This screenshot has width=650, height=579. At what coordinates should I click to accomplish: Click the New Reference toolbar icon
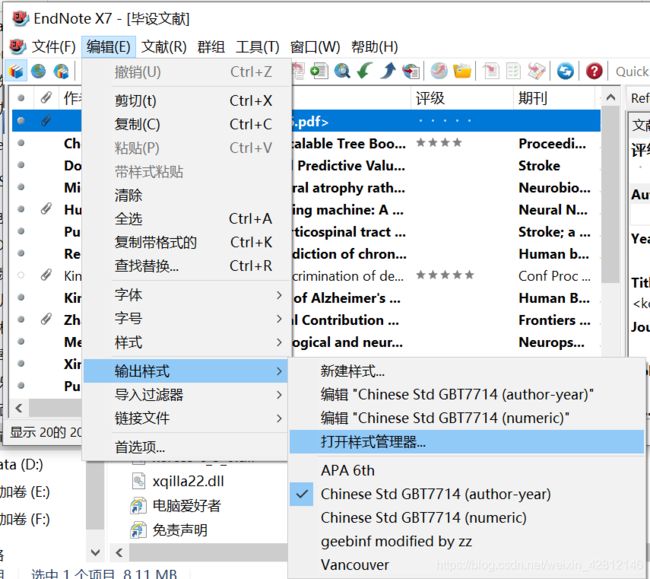(x=319, y=71)
